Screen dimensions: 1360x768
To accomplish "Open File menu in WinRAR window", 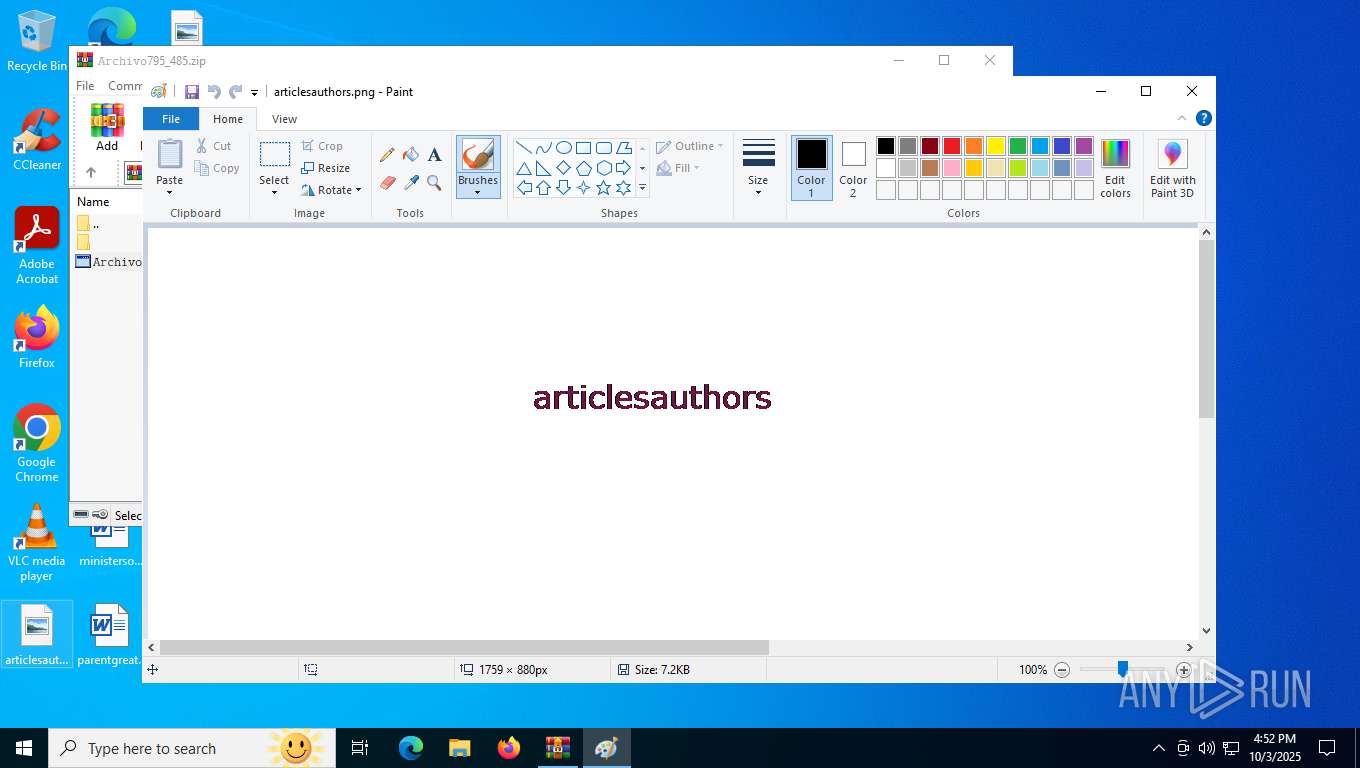I will click(x=86, y=86).
